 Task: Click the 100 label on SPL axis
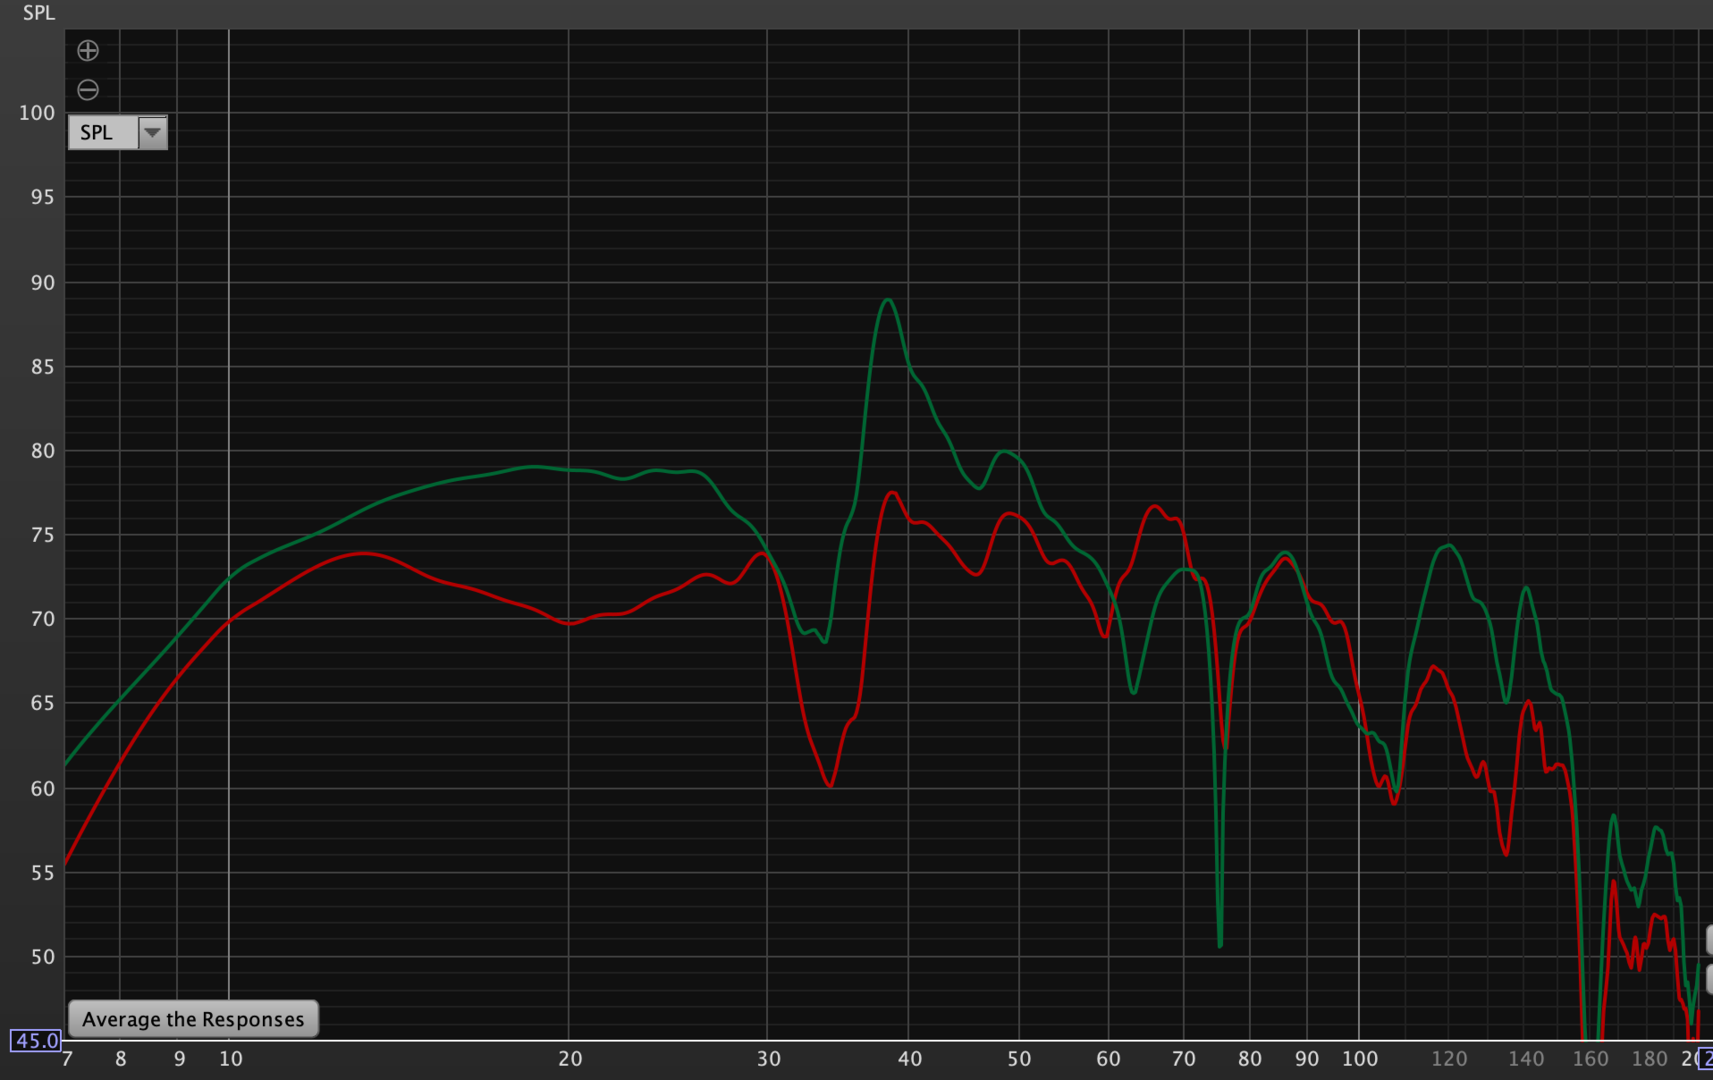[37, 113]
